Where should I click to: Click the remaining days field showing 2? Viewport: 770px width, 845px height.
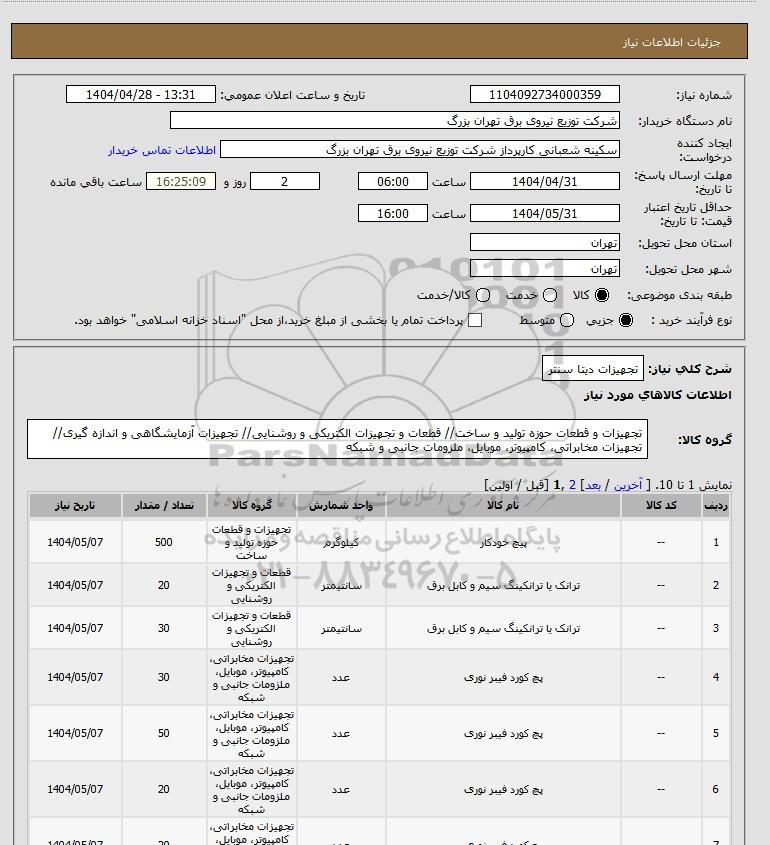[x=285, y=181]
